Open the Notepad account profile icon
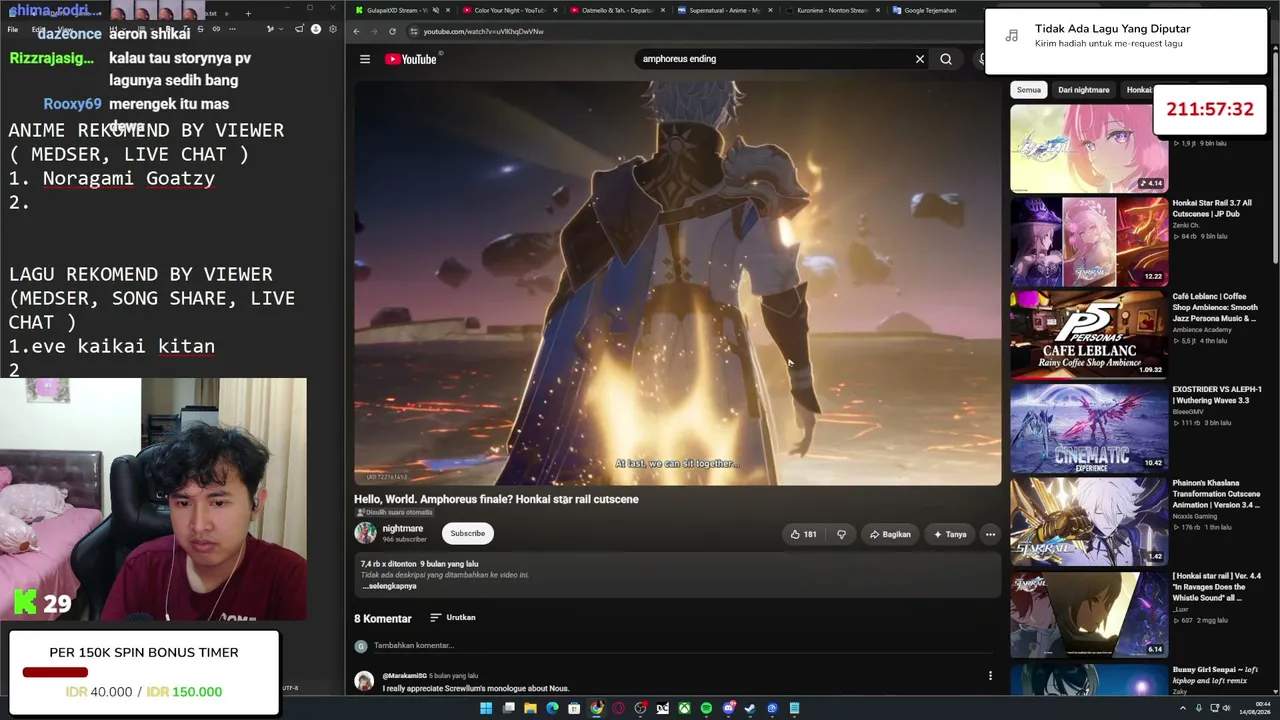 (316, 29)
